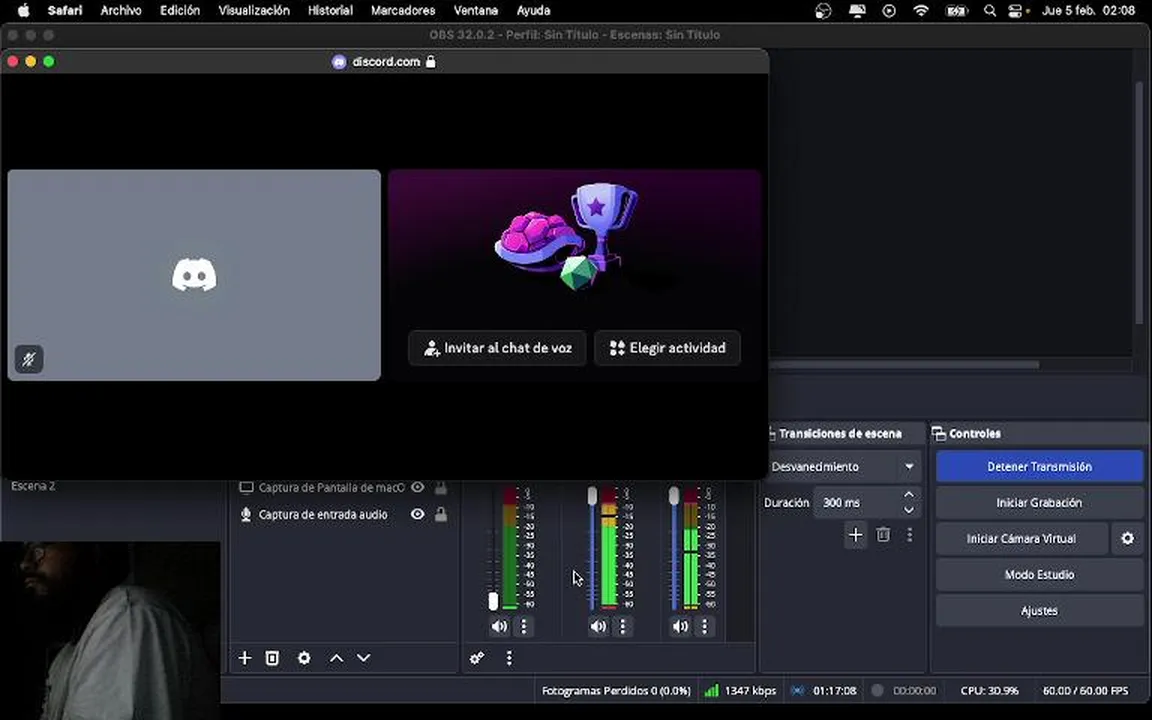Open Ajustes button in Controles

click(x=1040, y=611)
